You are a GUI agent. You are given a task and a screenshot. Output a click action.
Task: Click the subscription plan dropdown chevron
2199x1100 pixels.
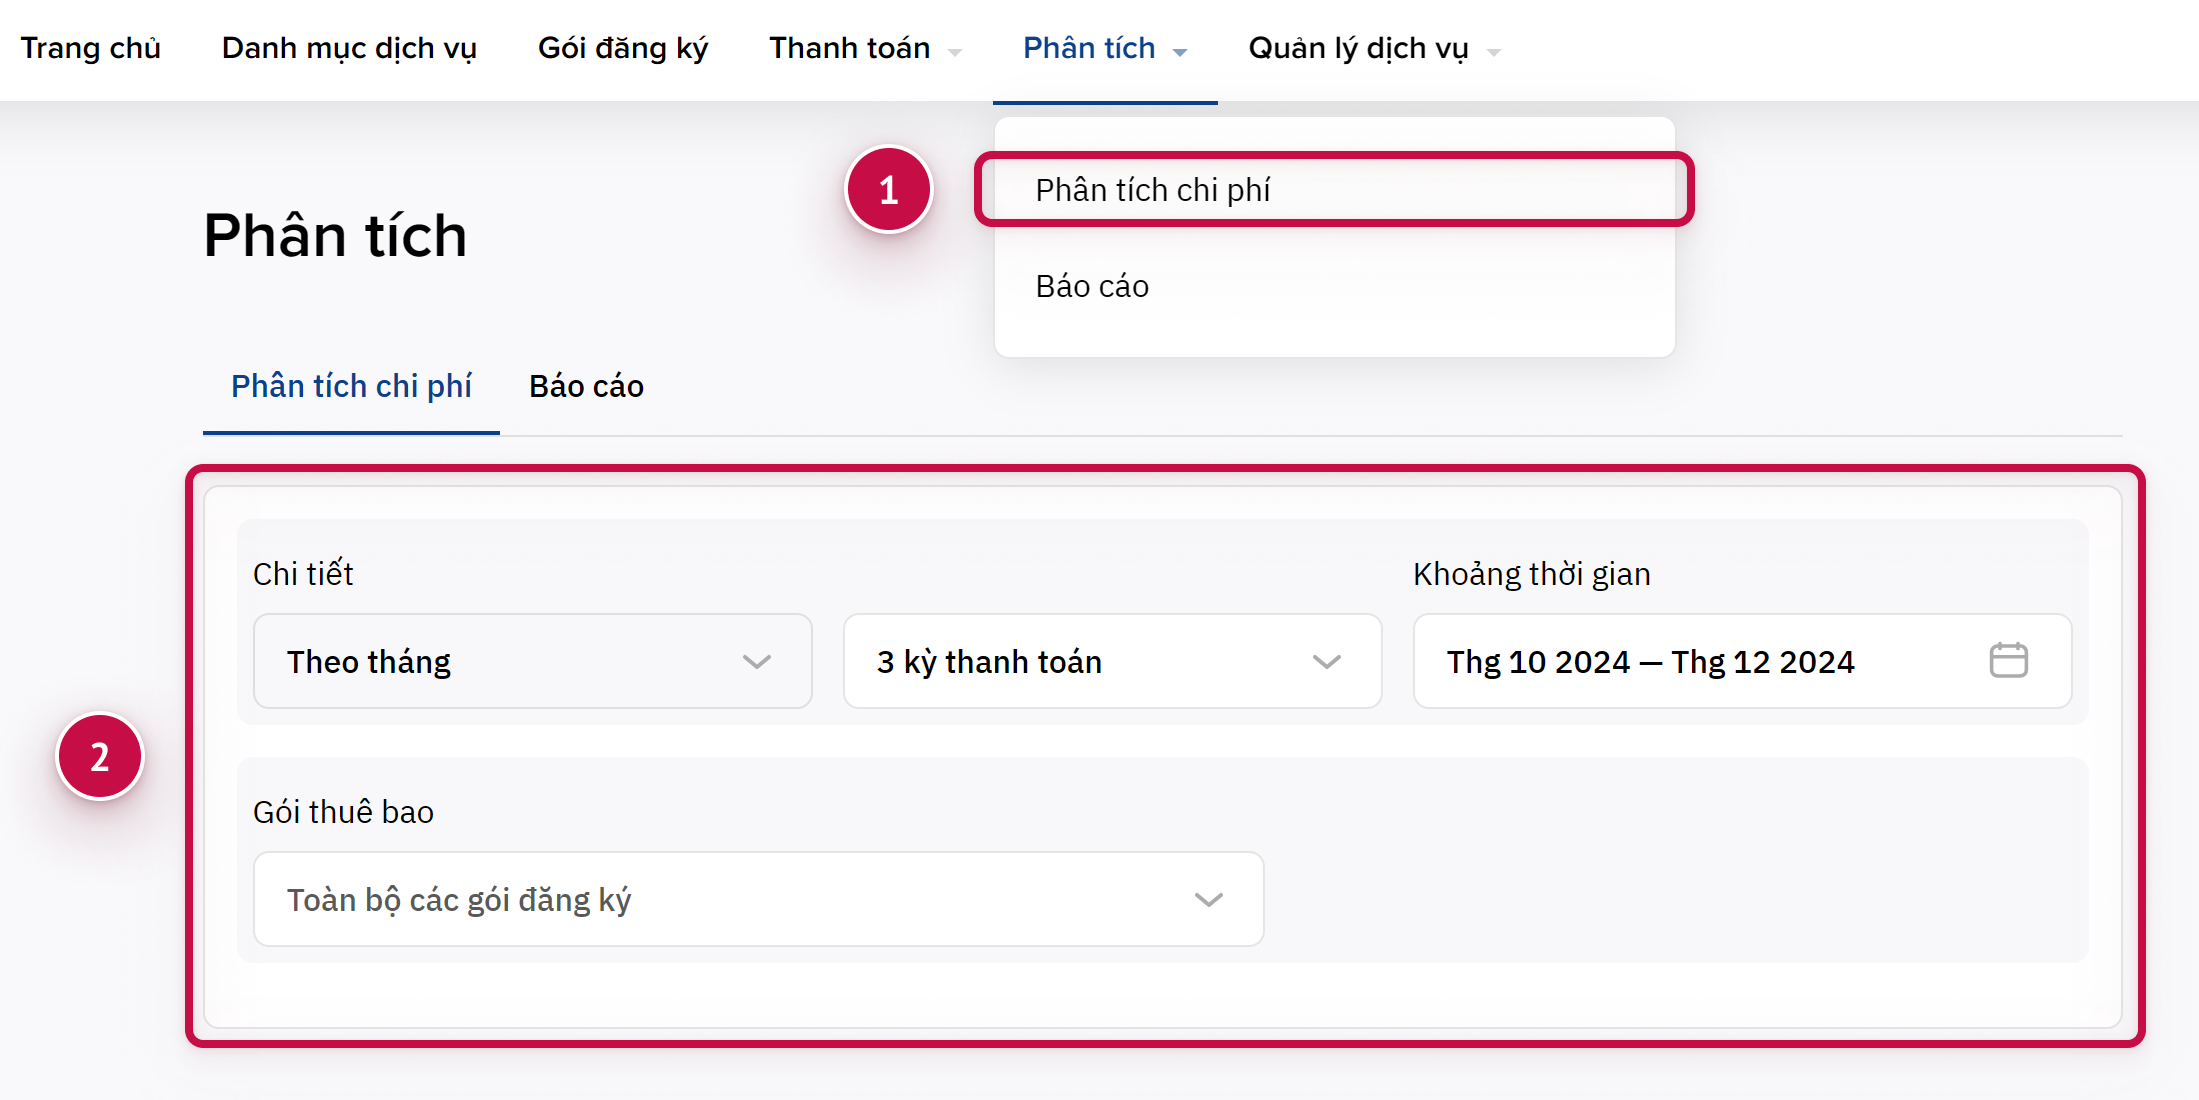(1208, 900)
